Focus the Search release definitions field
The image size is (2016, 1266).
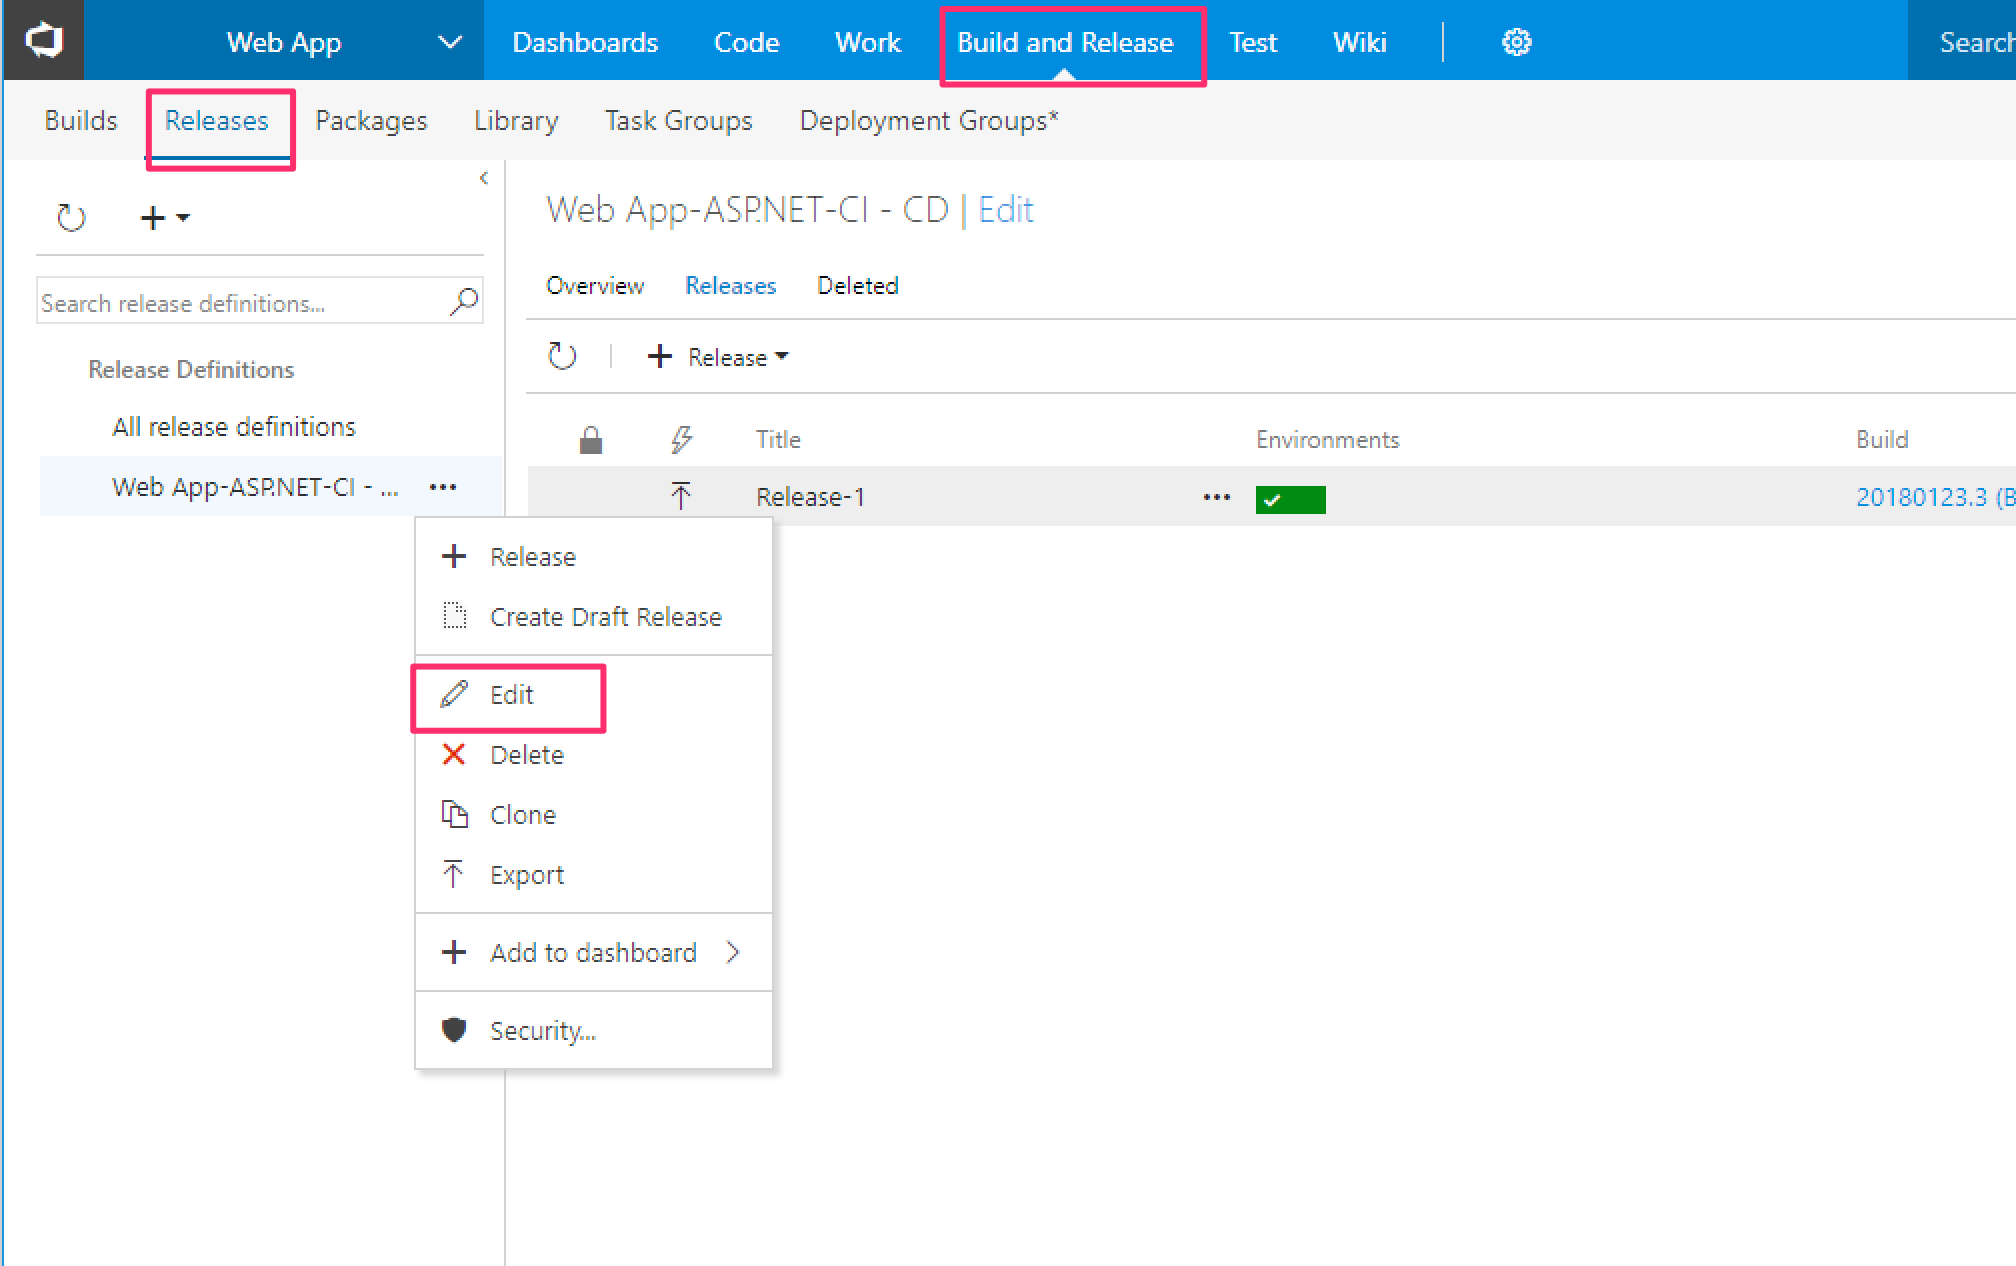[240, 303]
